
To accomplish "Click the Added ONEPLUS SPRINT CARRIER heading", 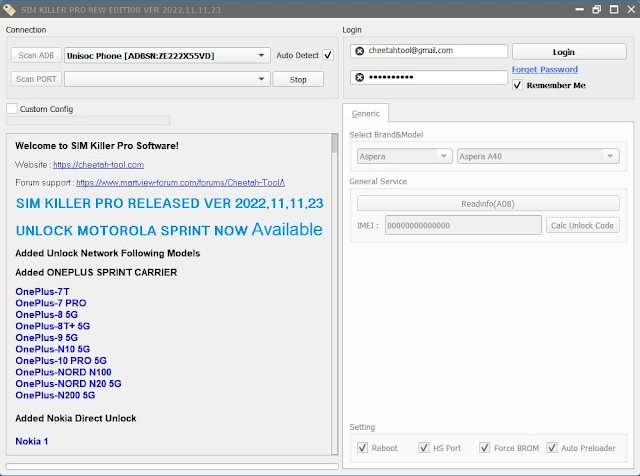I will 96,272.
